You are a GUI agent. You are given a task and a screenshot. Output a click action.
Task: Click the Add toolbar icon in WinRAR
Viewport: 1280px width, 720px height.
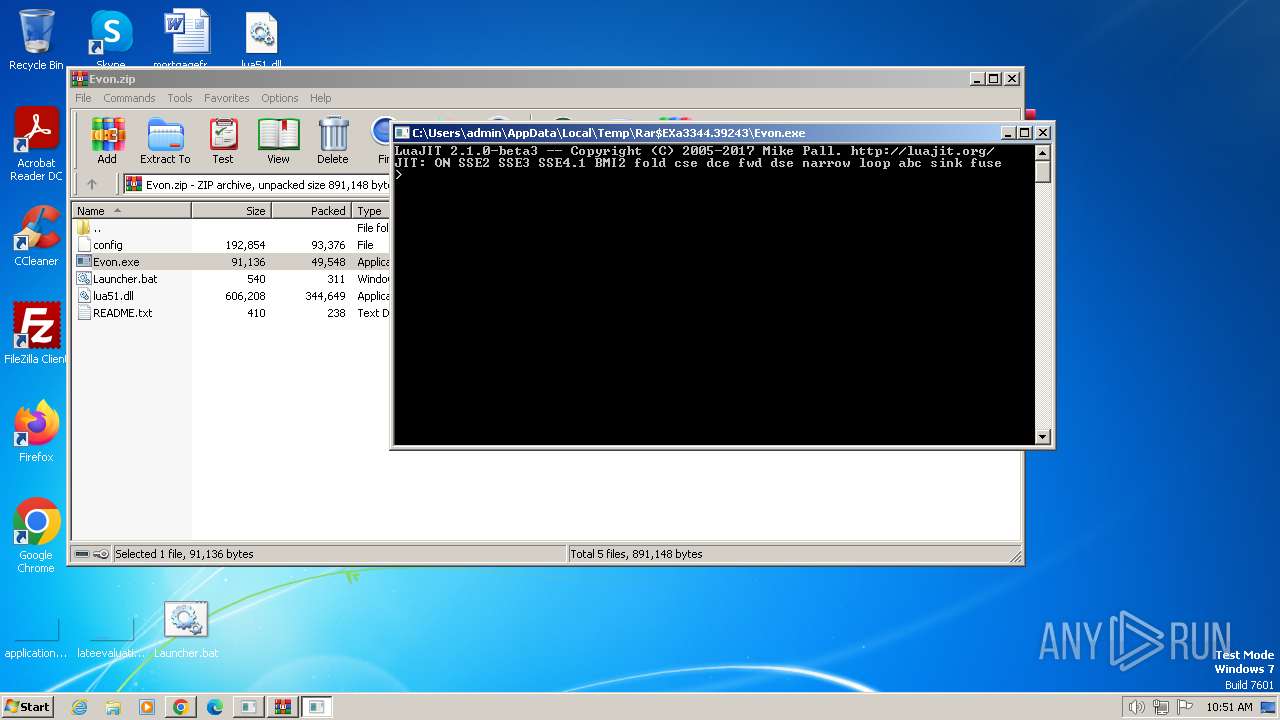(x=107, y=141)
